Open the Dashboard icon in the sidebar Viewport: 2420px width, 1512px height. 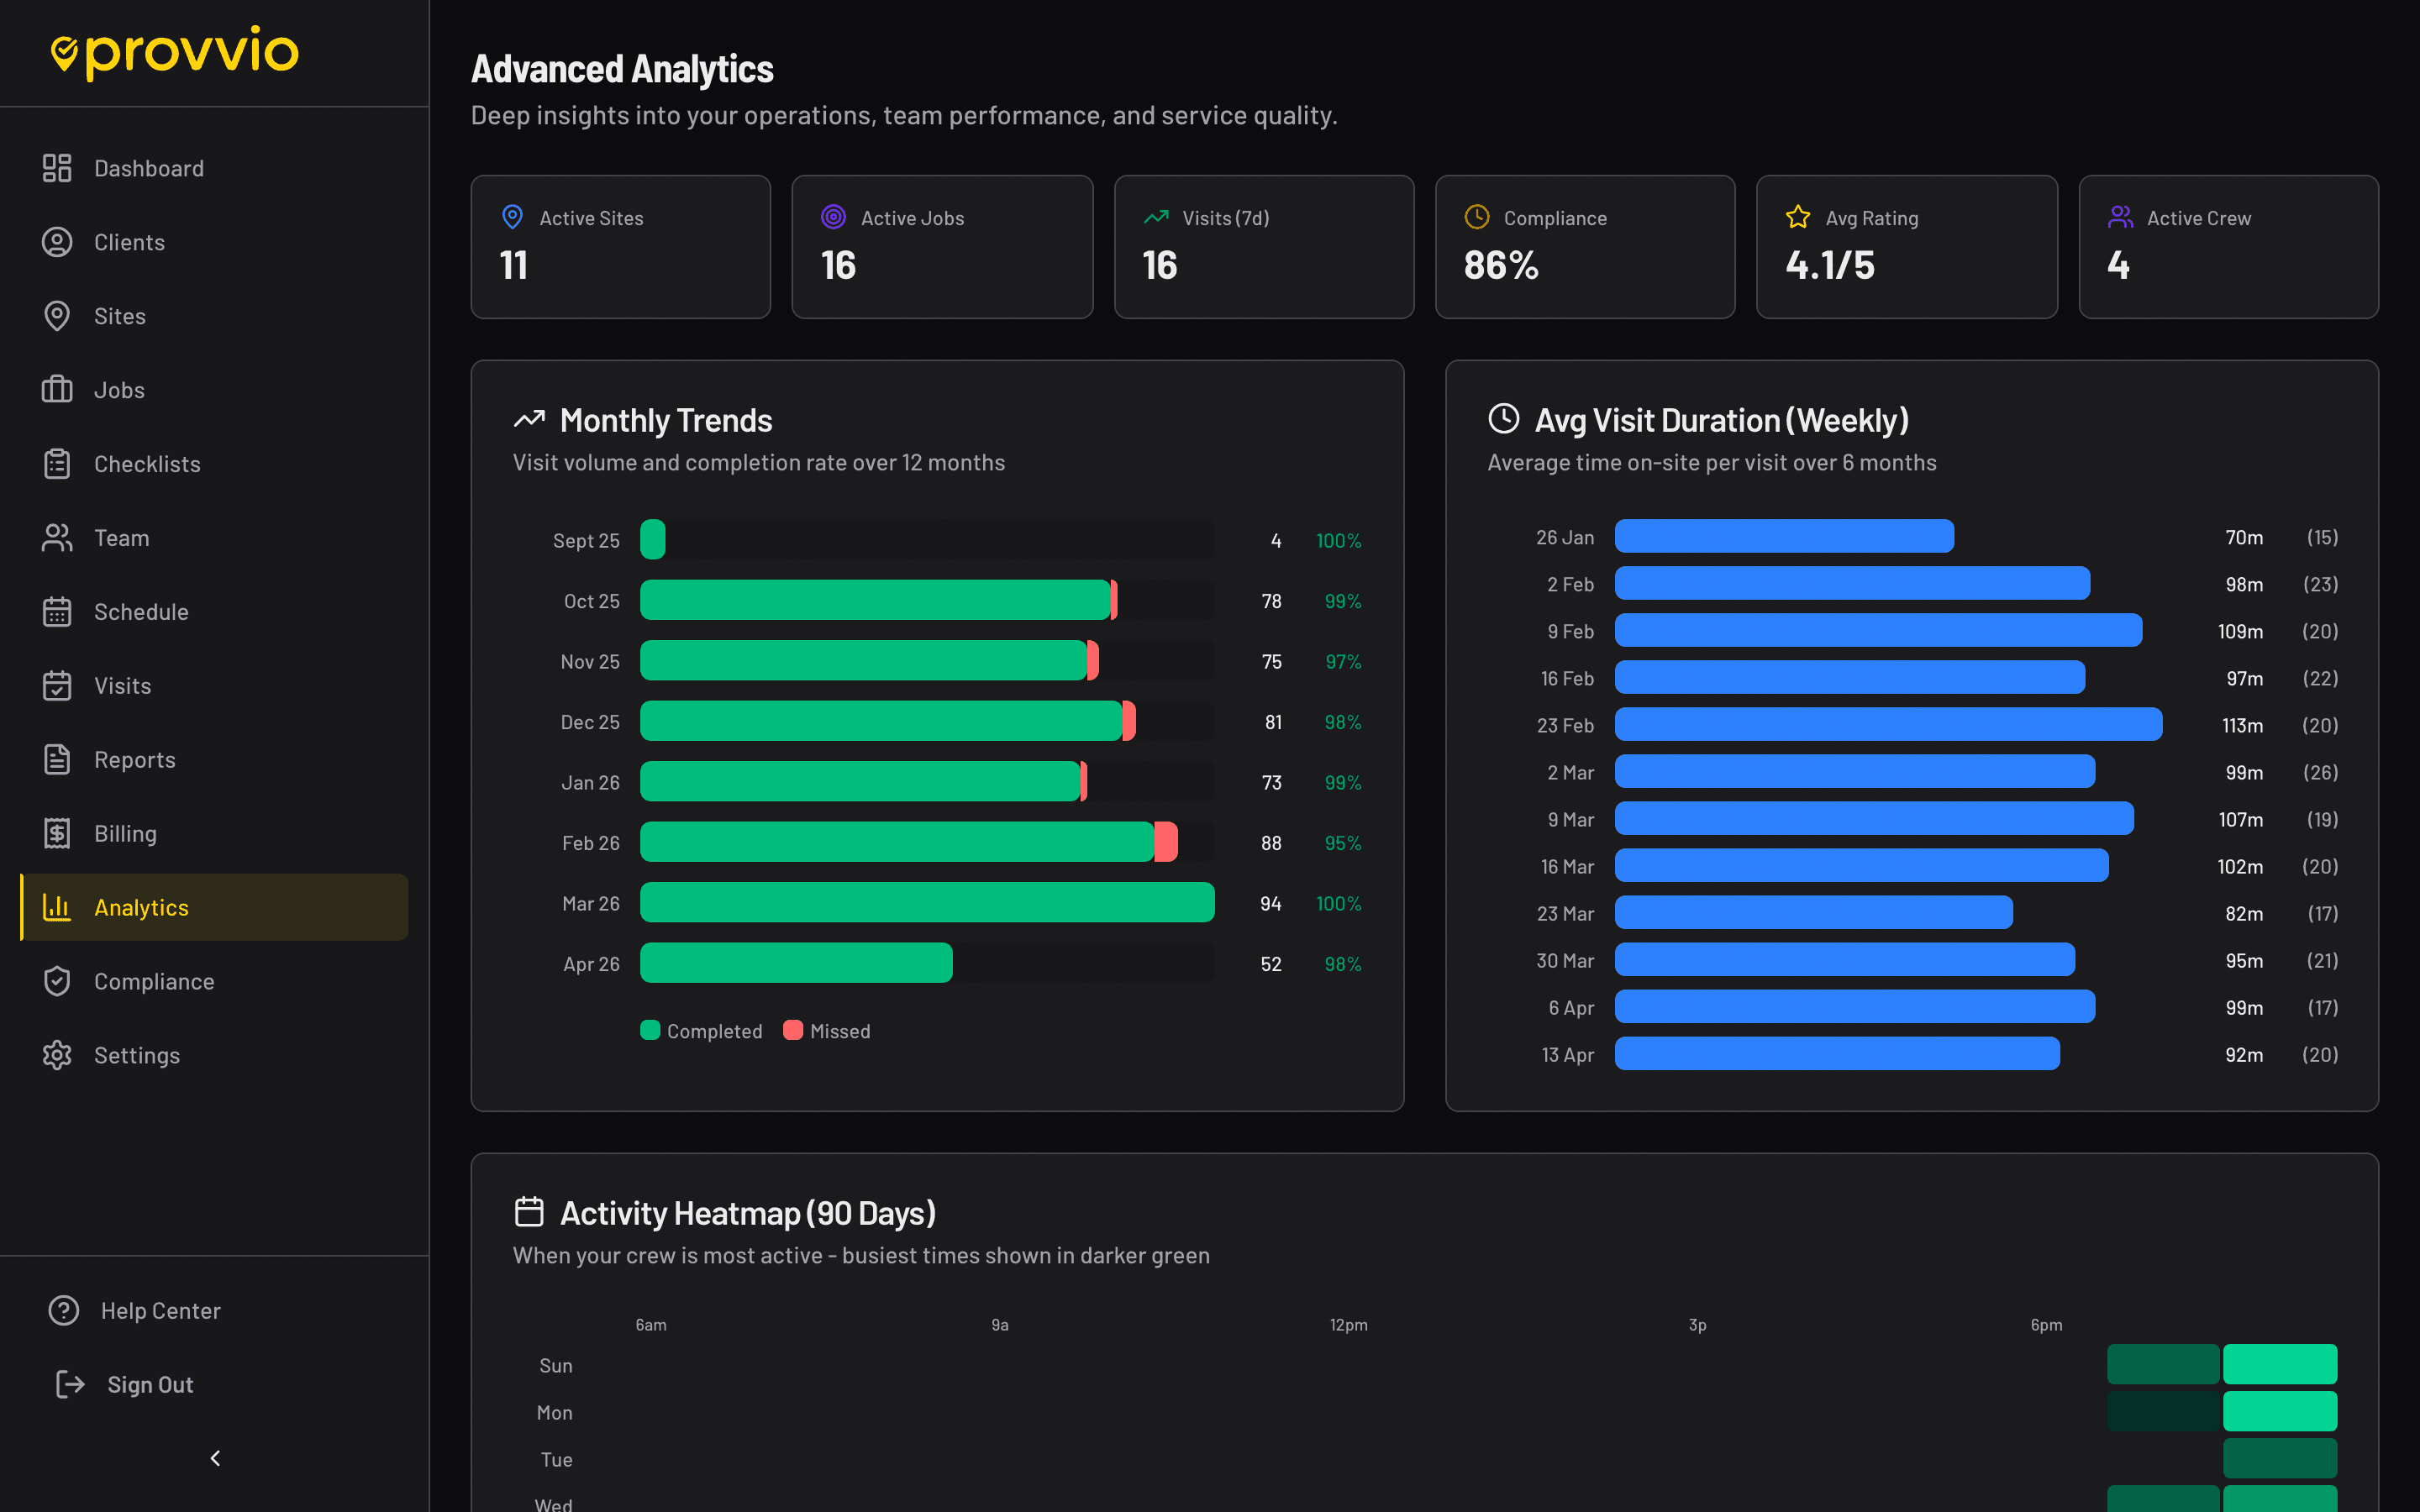[57, 168]
